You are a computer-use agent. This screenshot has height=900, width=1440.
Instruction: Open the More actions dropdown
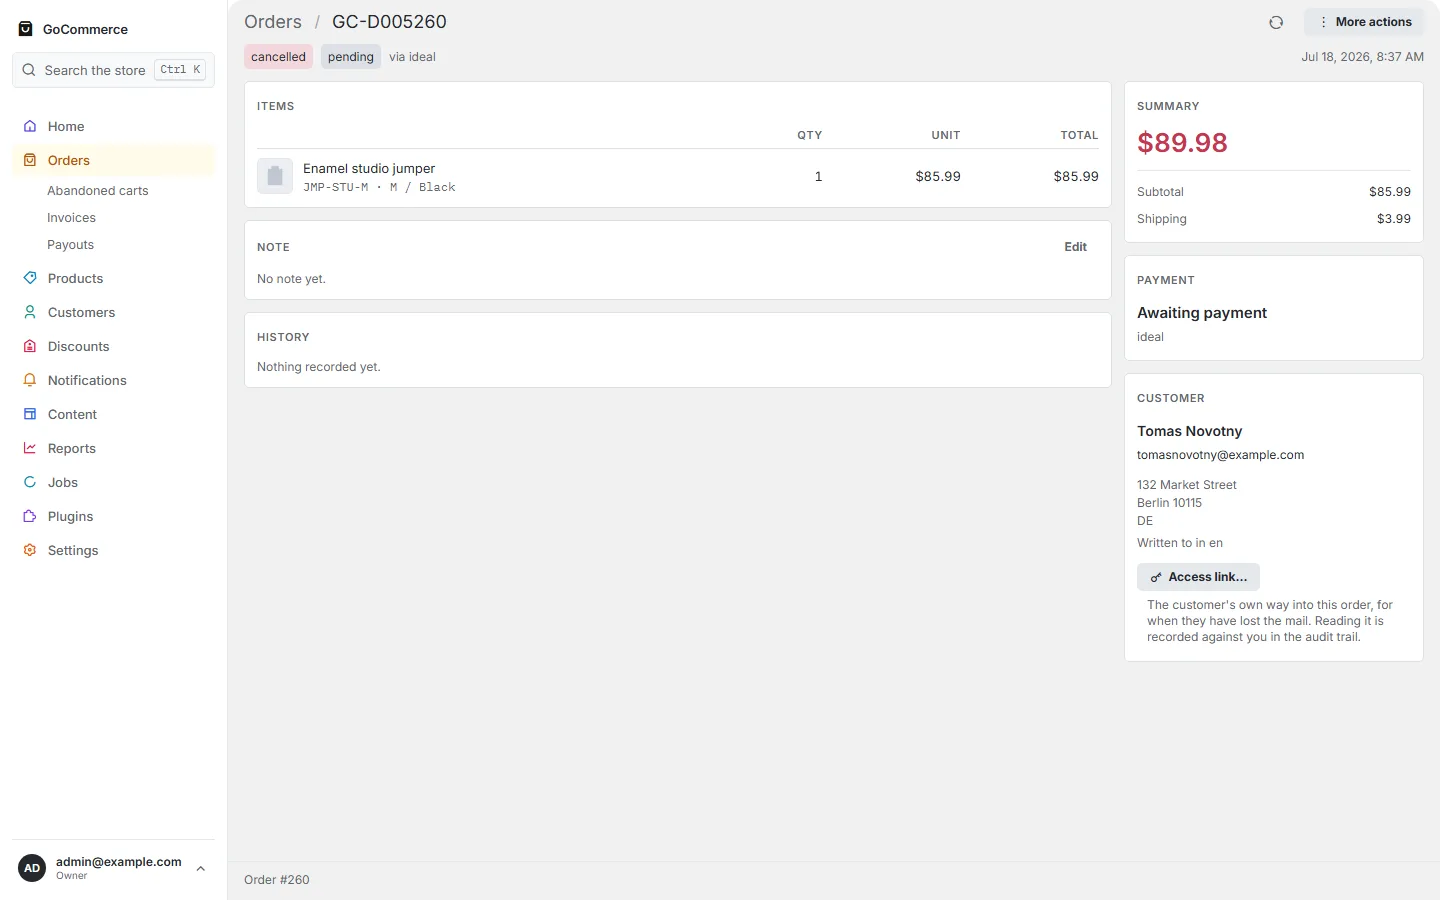coord(1364,22)
